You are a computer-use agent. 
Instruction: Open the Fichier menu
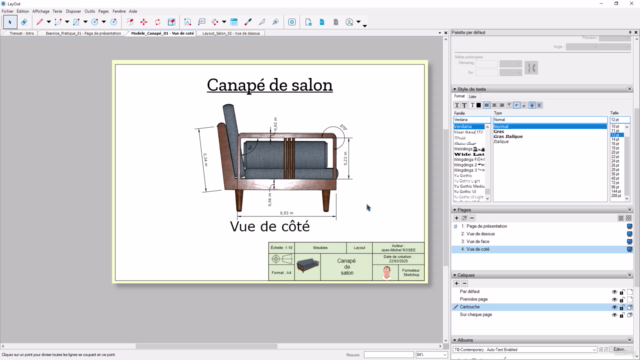8,11
